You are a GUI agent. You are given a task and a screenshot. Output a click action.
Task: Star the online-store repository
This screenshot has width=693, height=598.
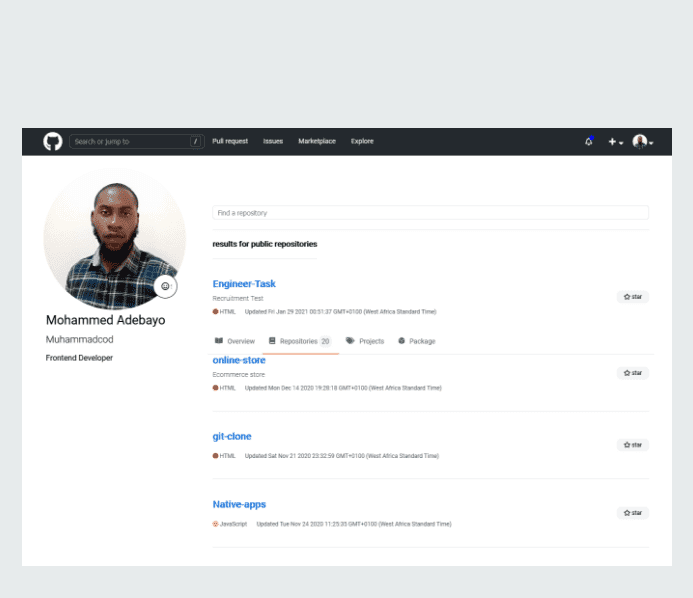click(x=632, y=373)
